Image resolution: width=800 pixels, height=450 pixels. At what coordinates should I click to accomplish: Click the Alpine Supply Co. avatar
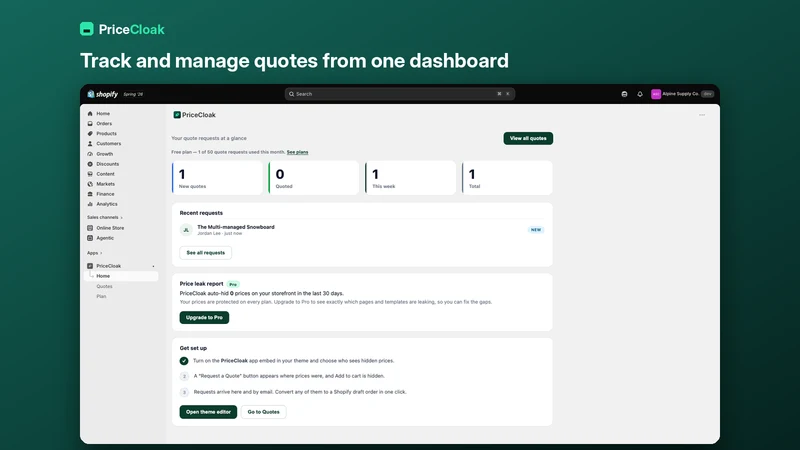point(656,94)
